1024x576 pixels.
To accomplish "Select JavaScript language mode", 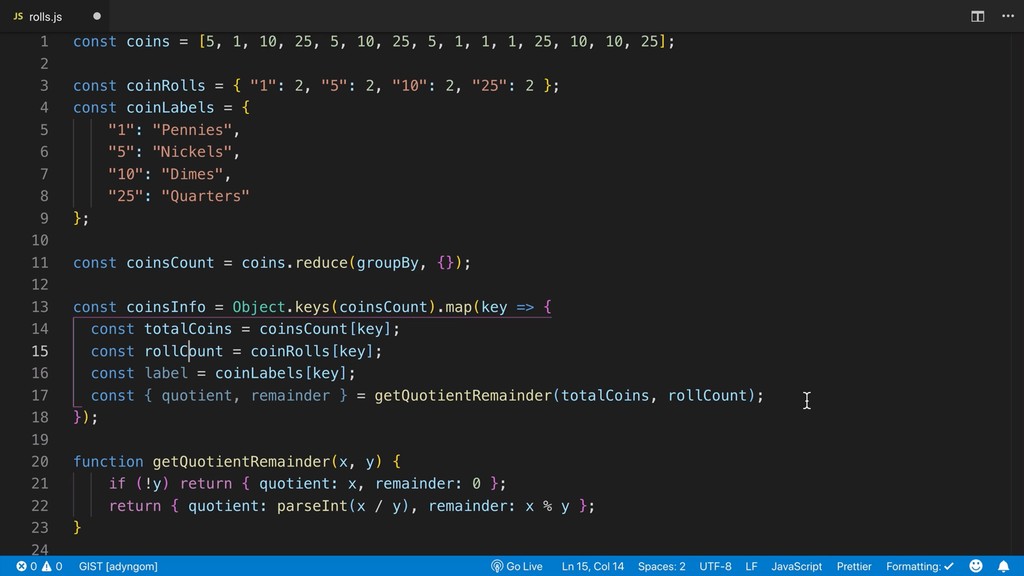I will 797,566.
